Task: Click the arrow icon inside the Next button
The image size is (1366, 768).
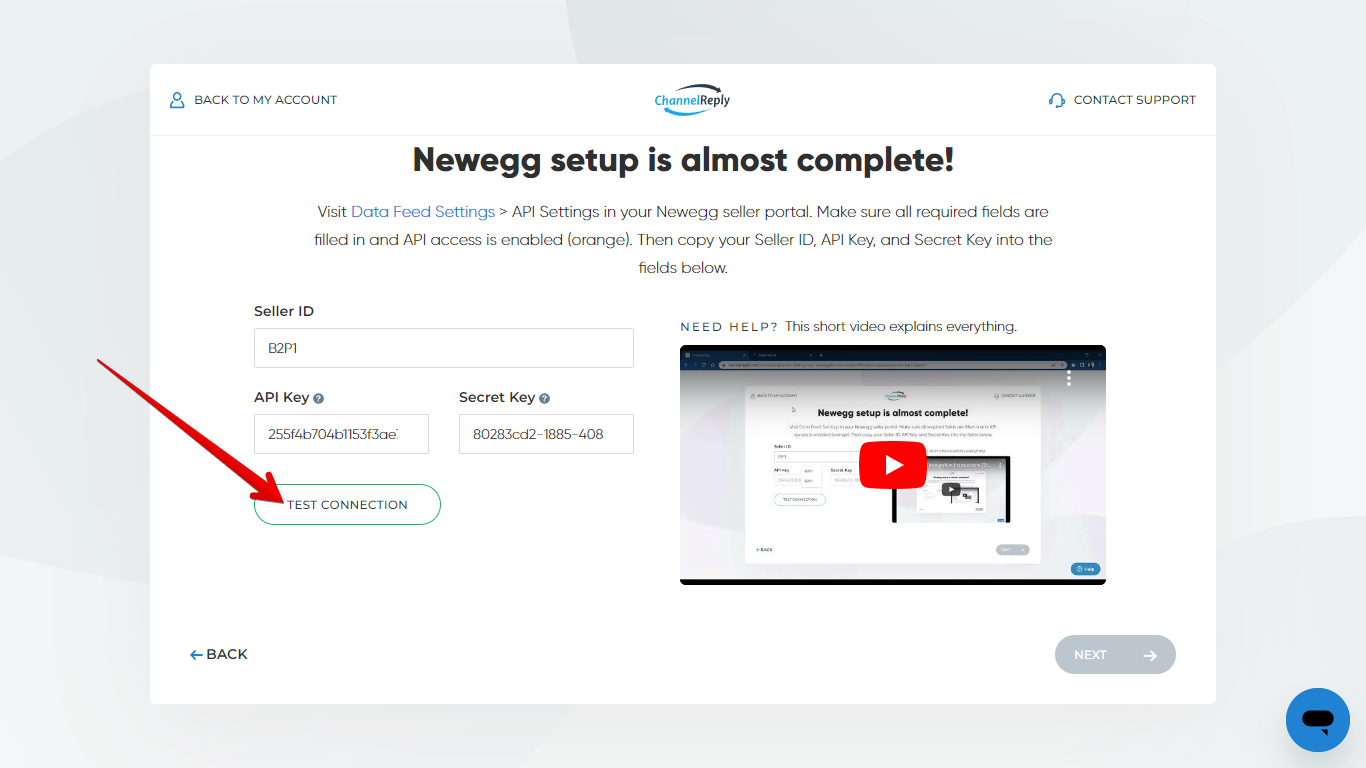Action: click(x=1150, y=656)
